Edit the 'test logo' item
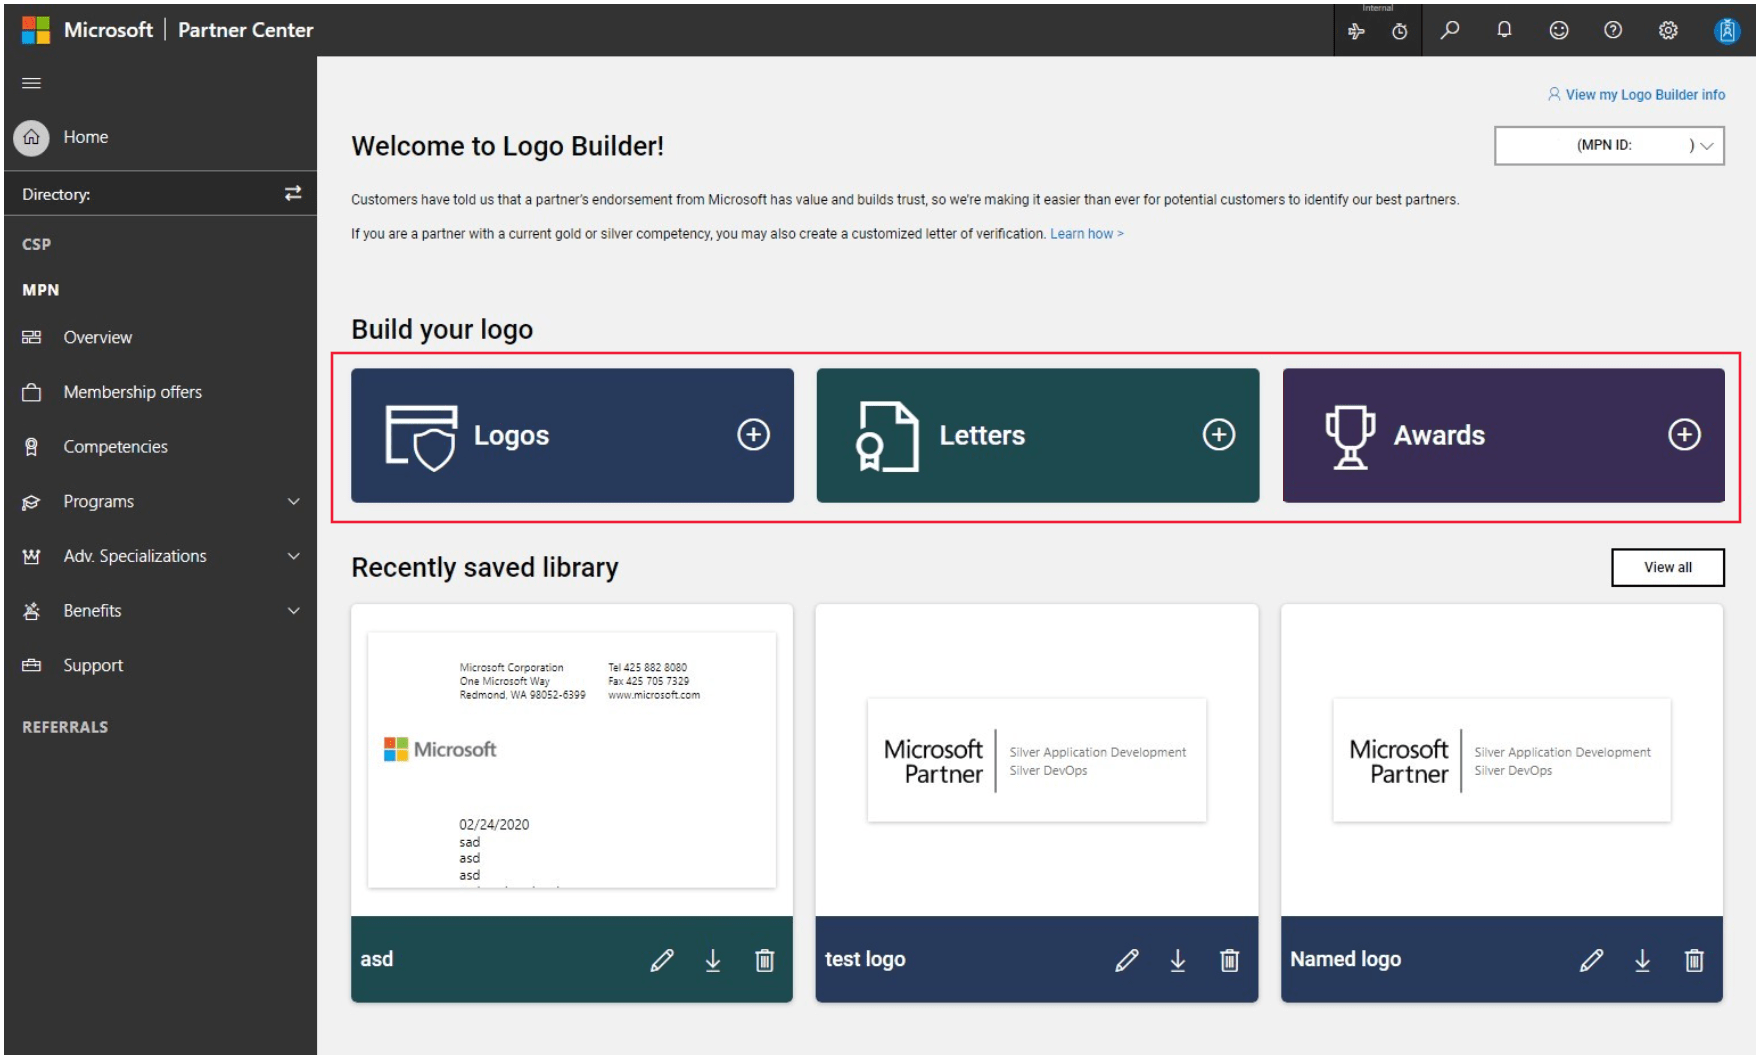This screenshot has width=1757, height=1056. tap(1127, 960)
